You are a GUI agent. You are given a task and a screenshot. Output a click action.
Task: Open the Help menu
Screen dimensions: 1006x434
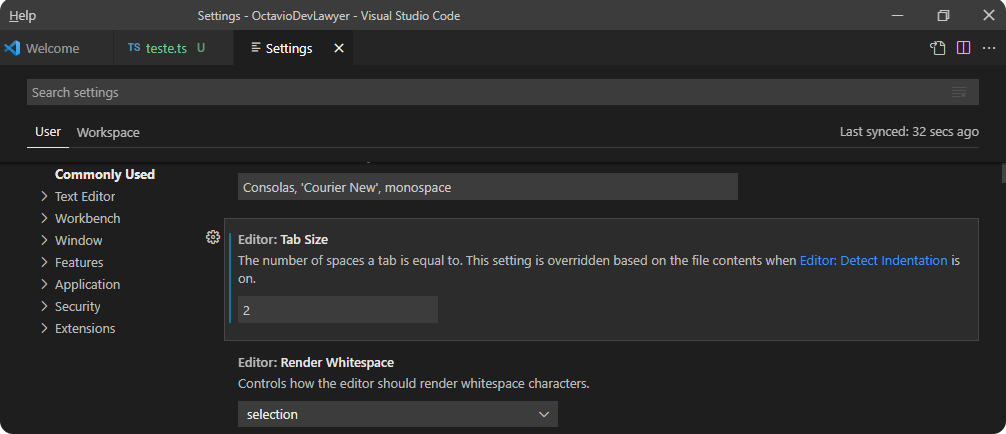pyautogui.click(x=22, y=15)
